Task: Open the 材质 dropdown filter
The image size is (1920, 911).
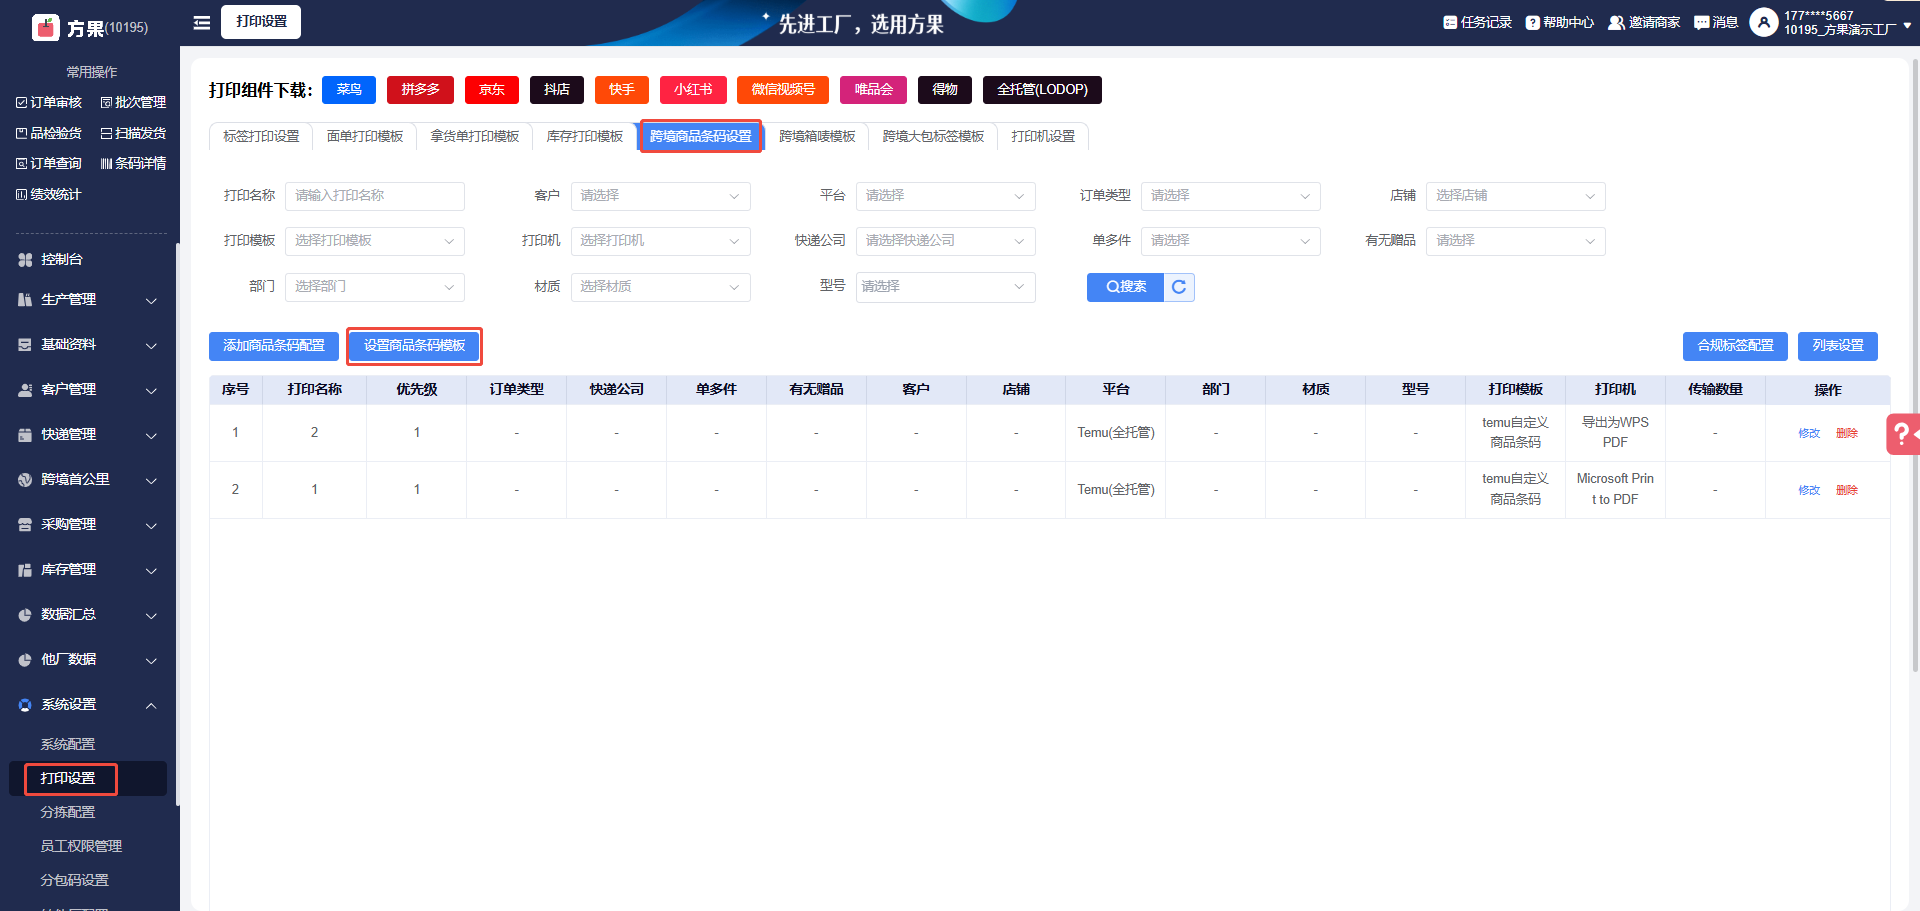Action: (x=660, y=287)
